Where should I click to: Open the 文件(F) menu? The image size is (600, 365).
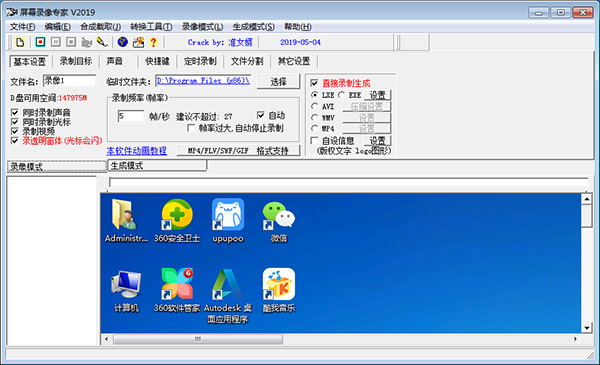tap(22, 27)
